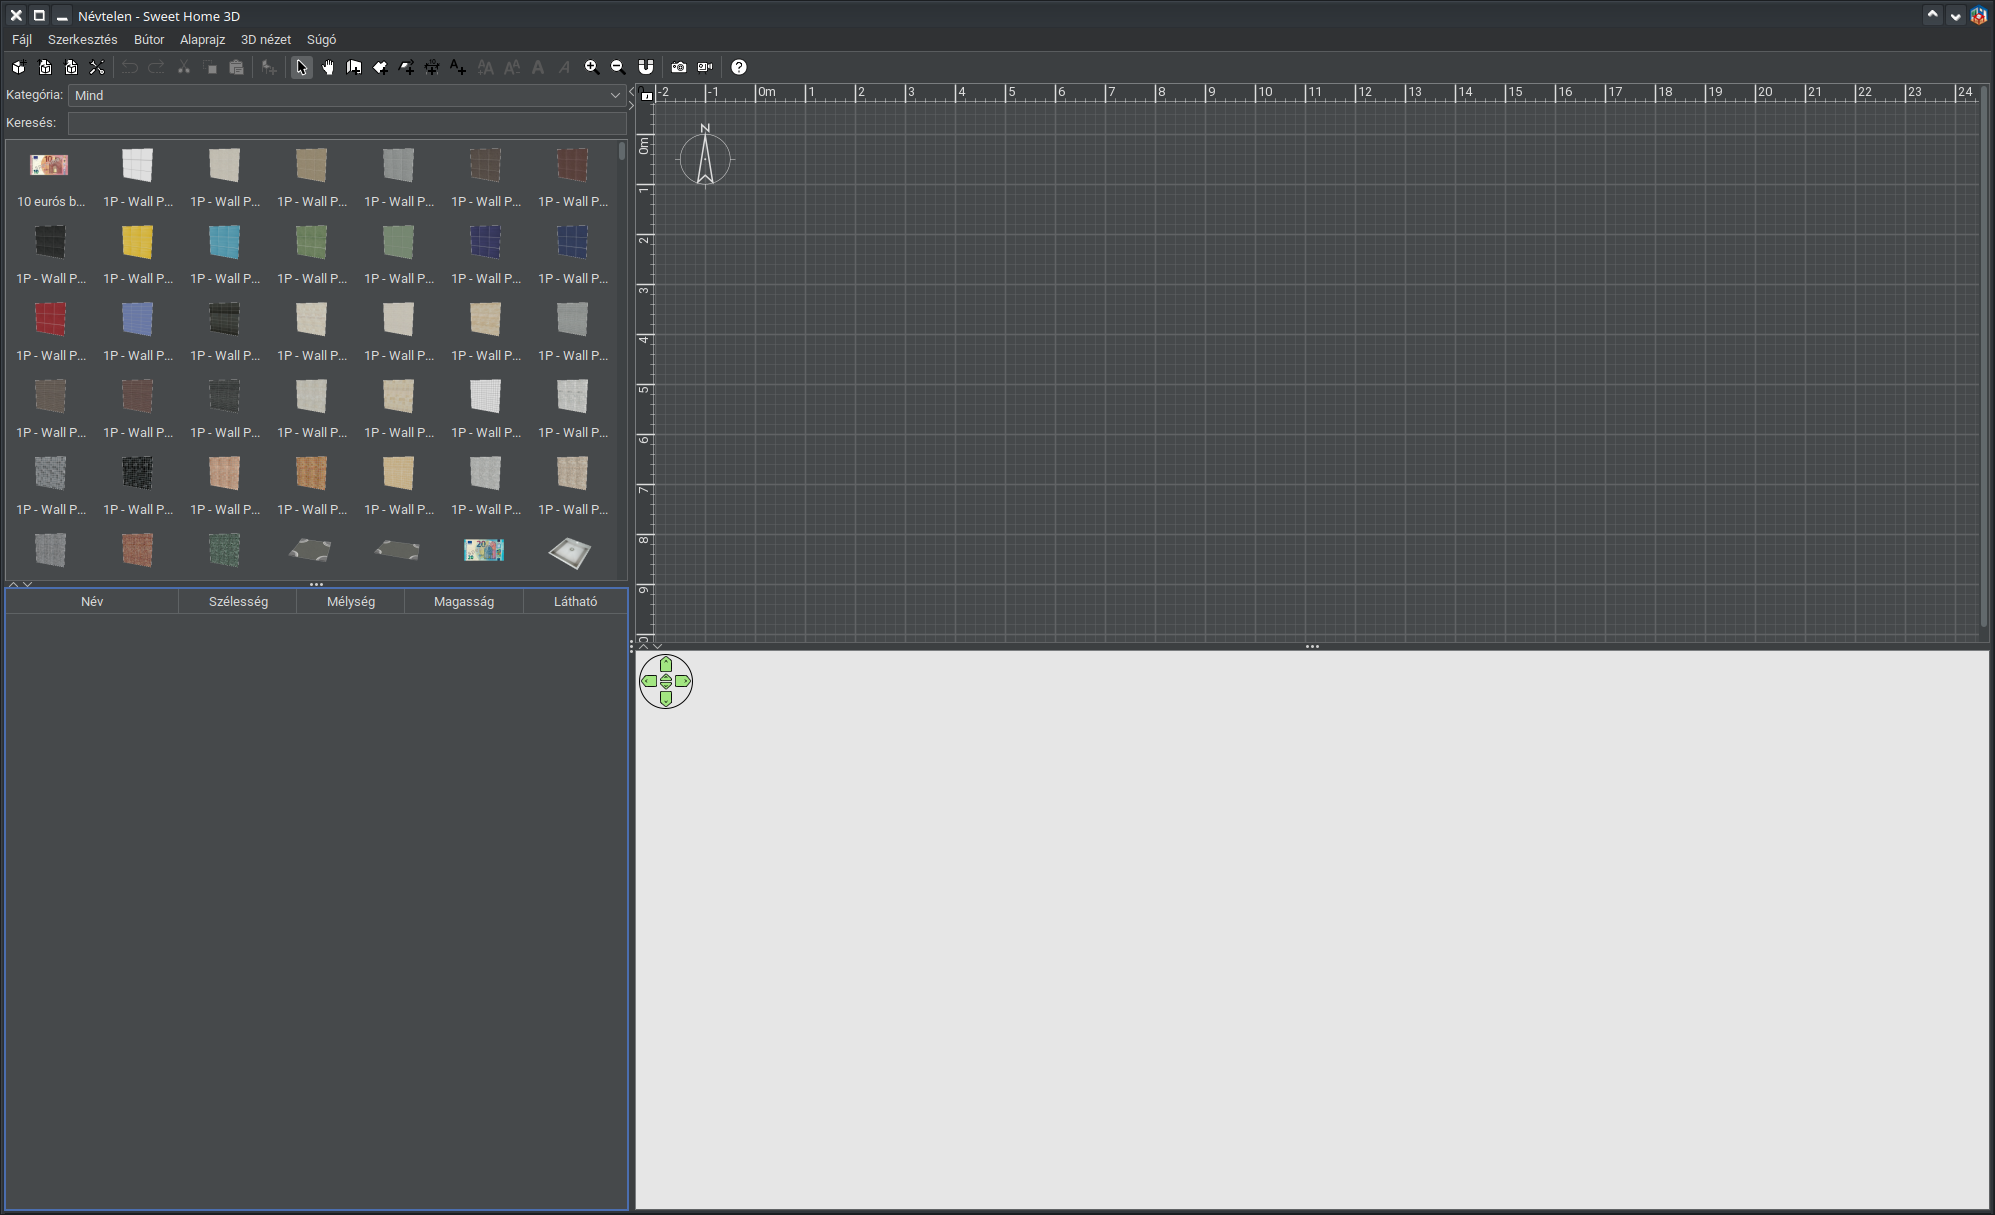
Task: Activate the create walls tool
Action: click(354, 67)
